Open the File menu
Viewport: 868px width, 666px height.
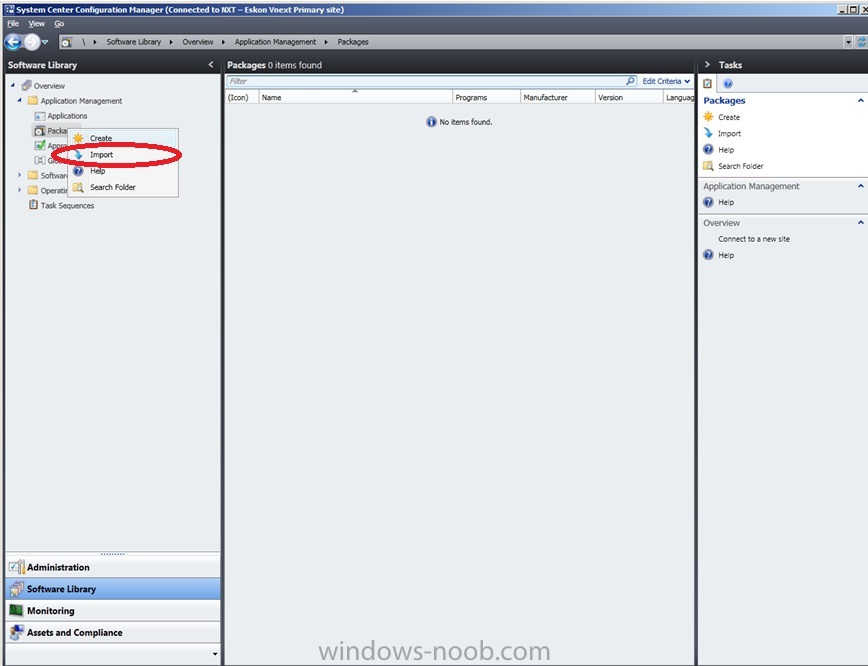point(13,24)
